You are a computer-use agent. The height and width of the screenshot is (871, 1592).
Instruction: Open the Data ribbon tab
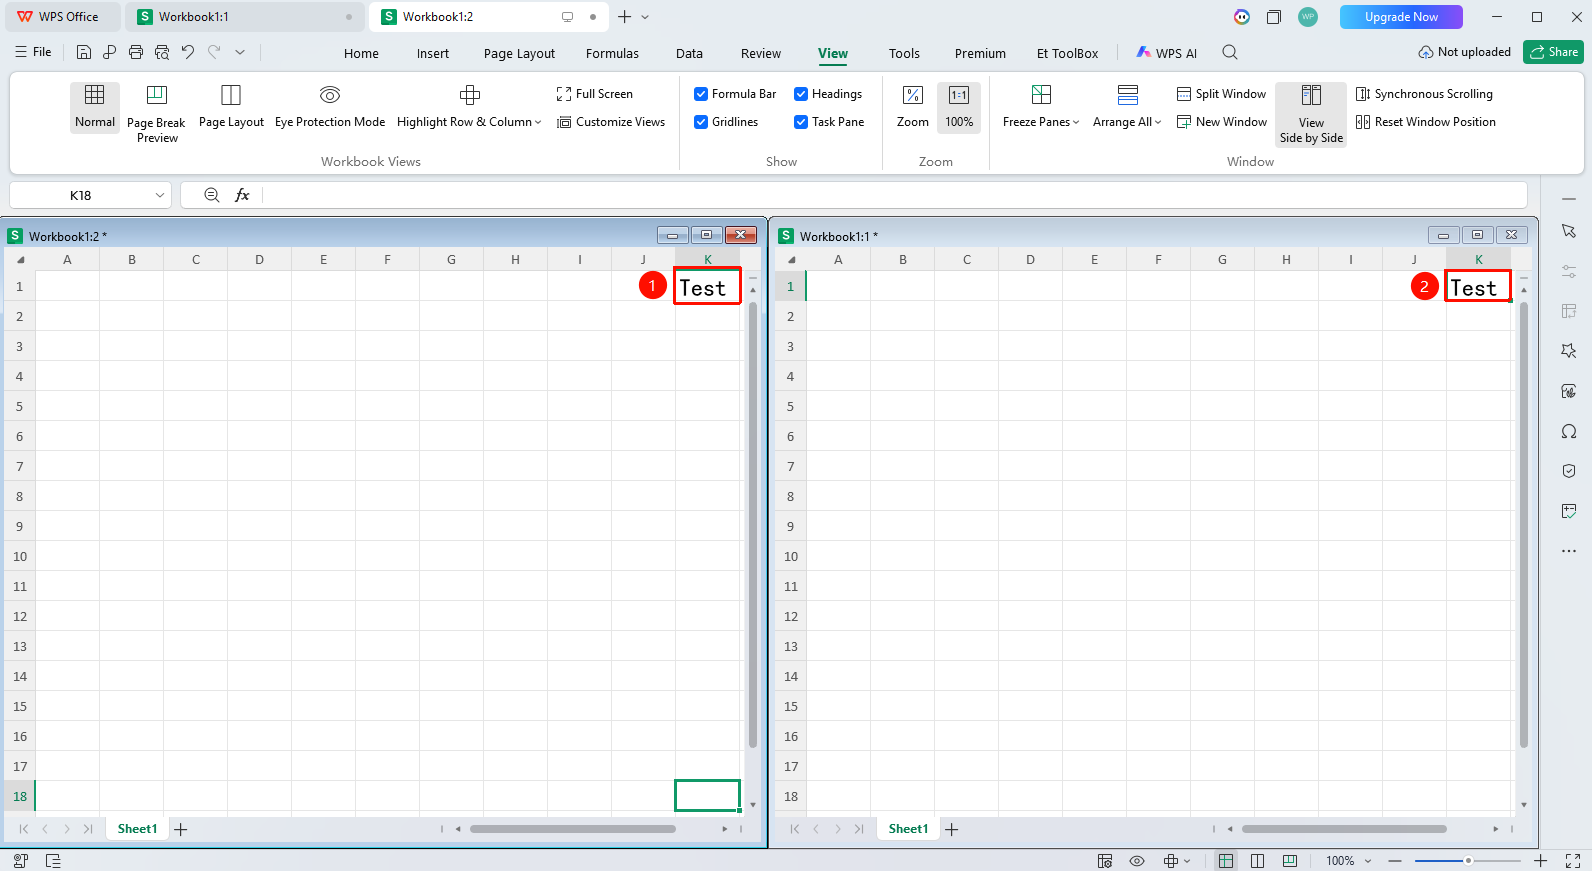[689, 54]
